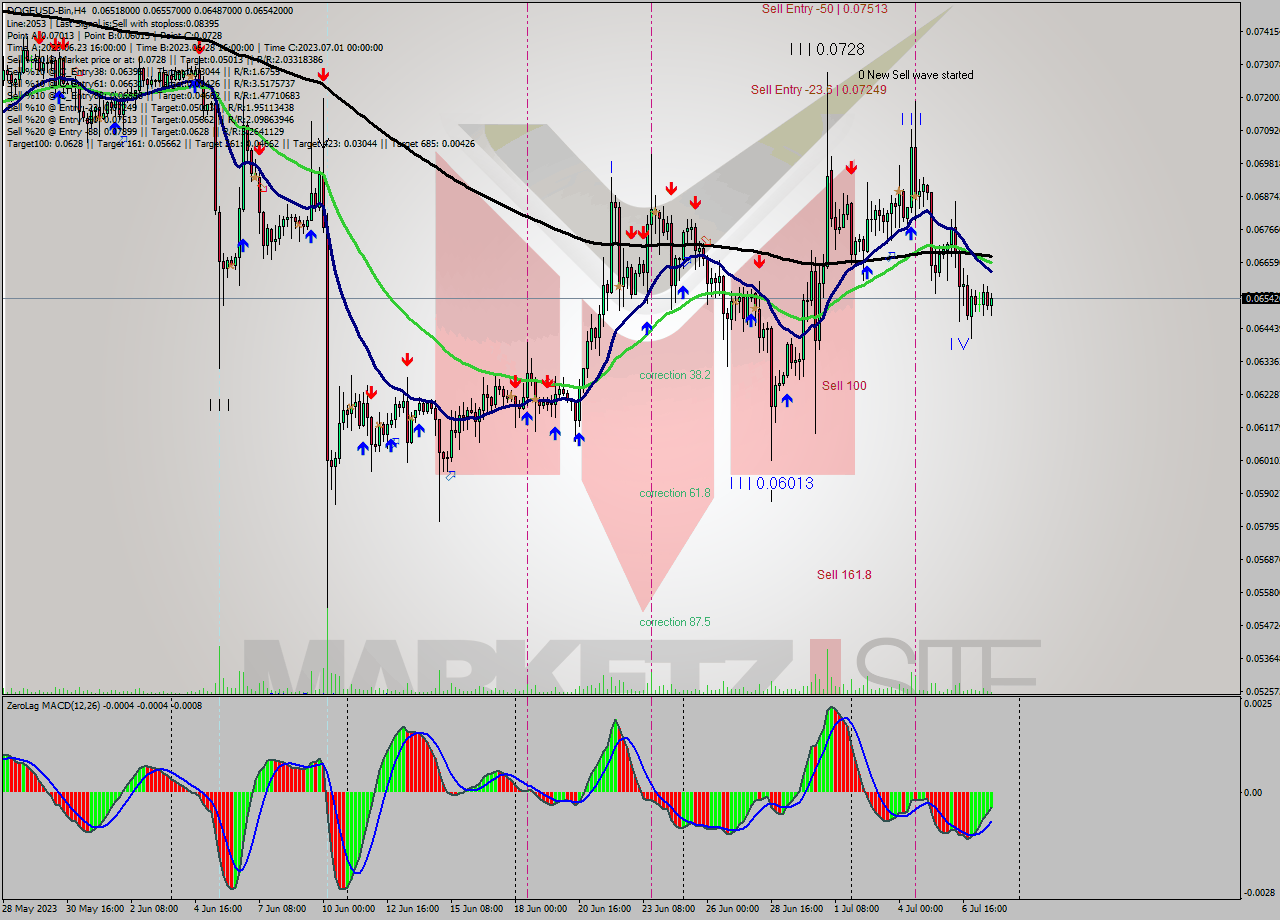Click the MACD zero-line value 0.00
Screen dimensions: 1280x920
point(1254,793)
